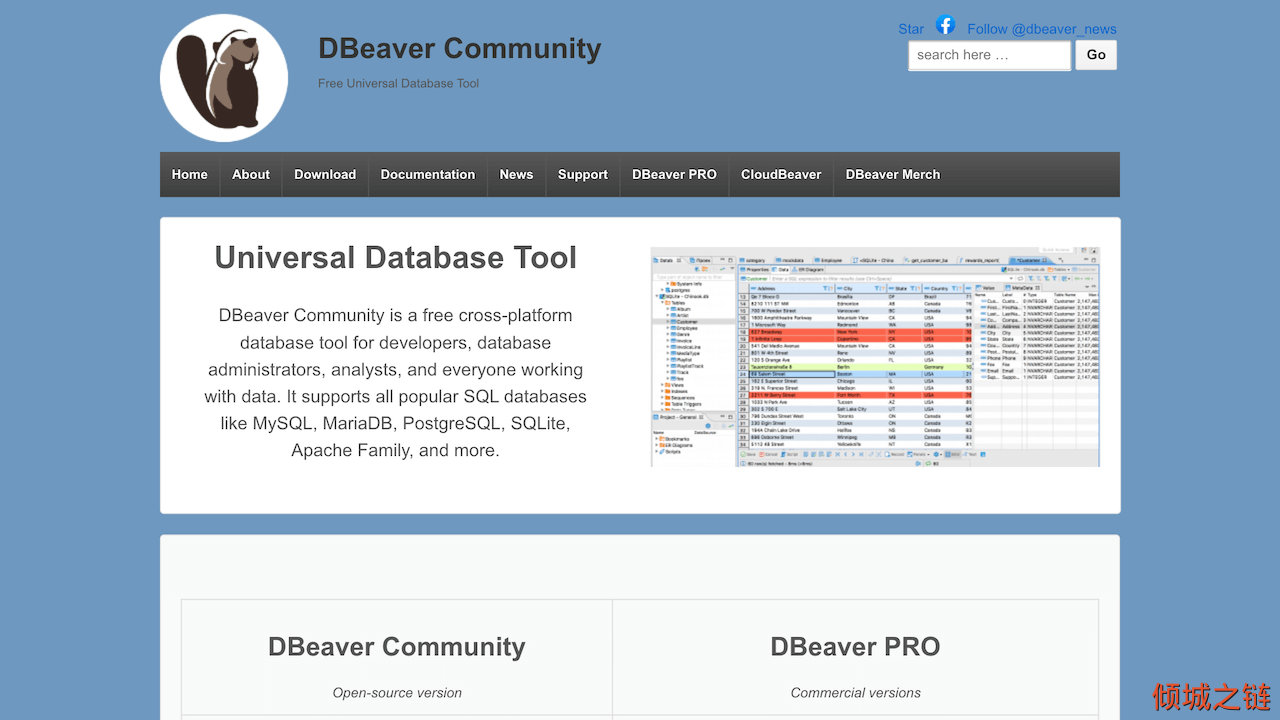The width and height of the screenshot is (1280, 720).
Task: Click the DBeaver application screenshot thumbnail
Action: 875,357
